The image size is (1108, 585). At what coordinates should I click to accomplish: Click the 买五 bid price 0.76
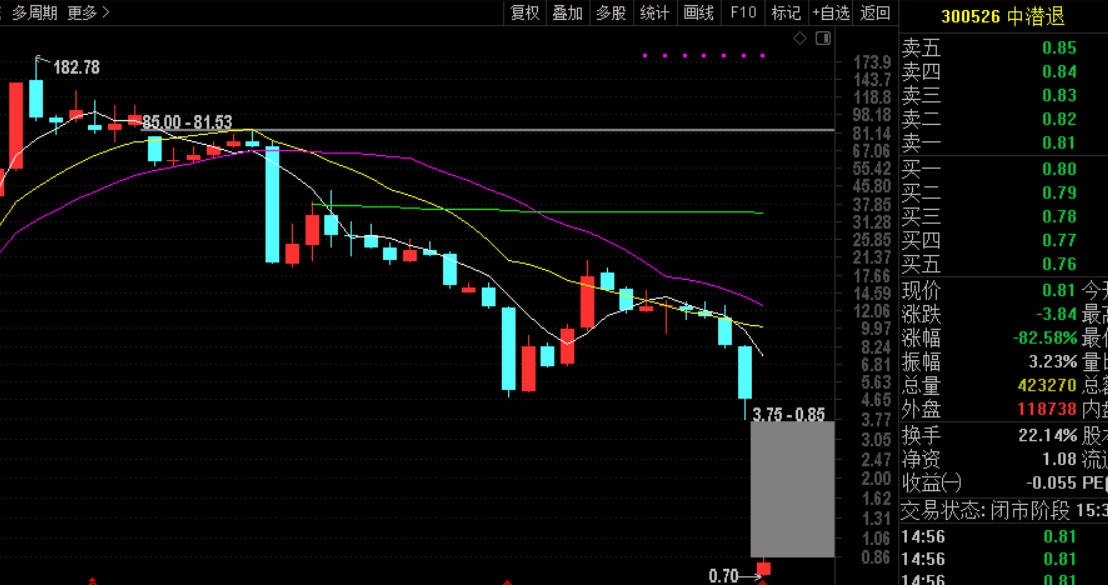(1059, 264)
